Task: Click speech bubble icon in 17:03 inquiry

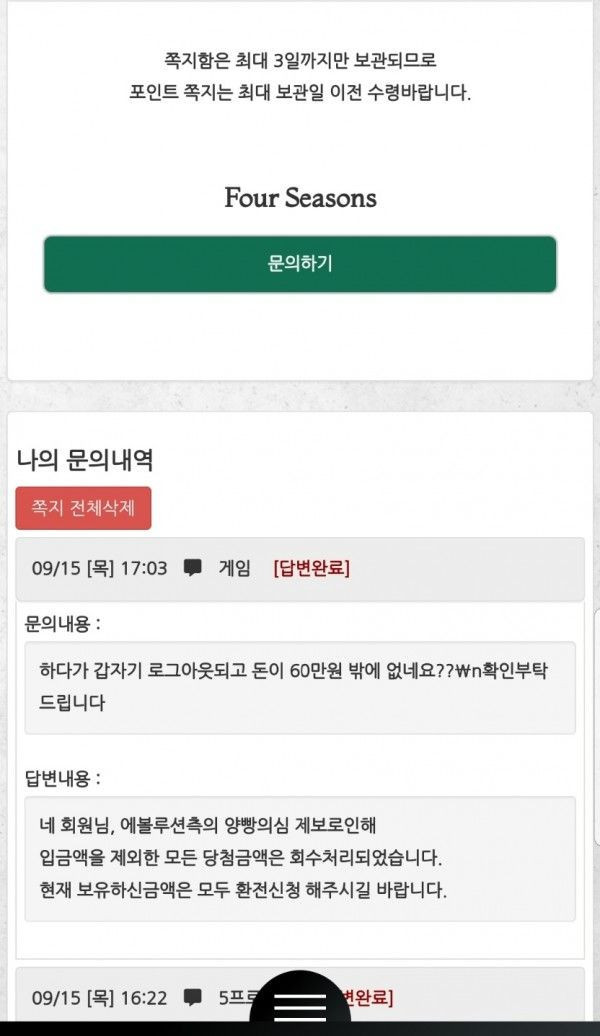Action: pos(193,568)
